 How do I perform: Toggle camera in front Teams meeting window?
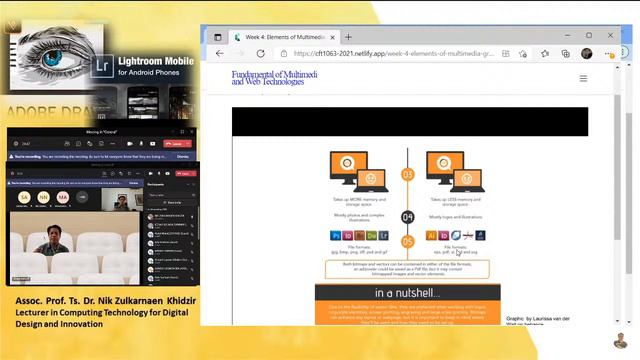click(151, 173)
